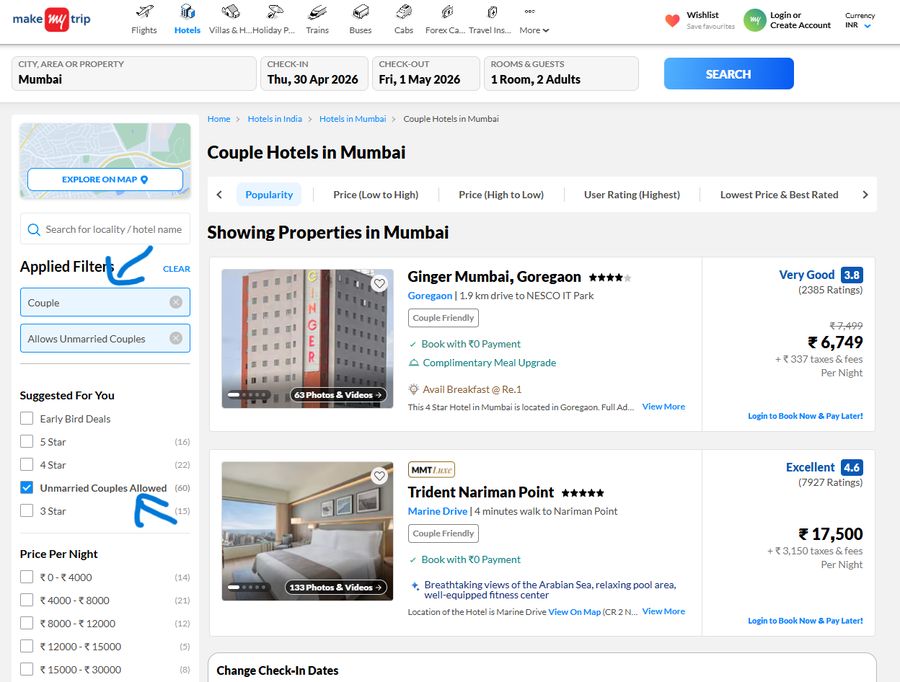Open Marine Drive locality link
The width and height of the screenshot is (900, 682).
coord(437,511)
